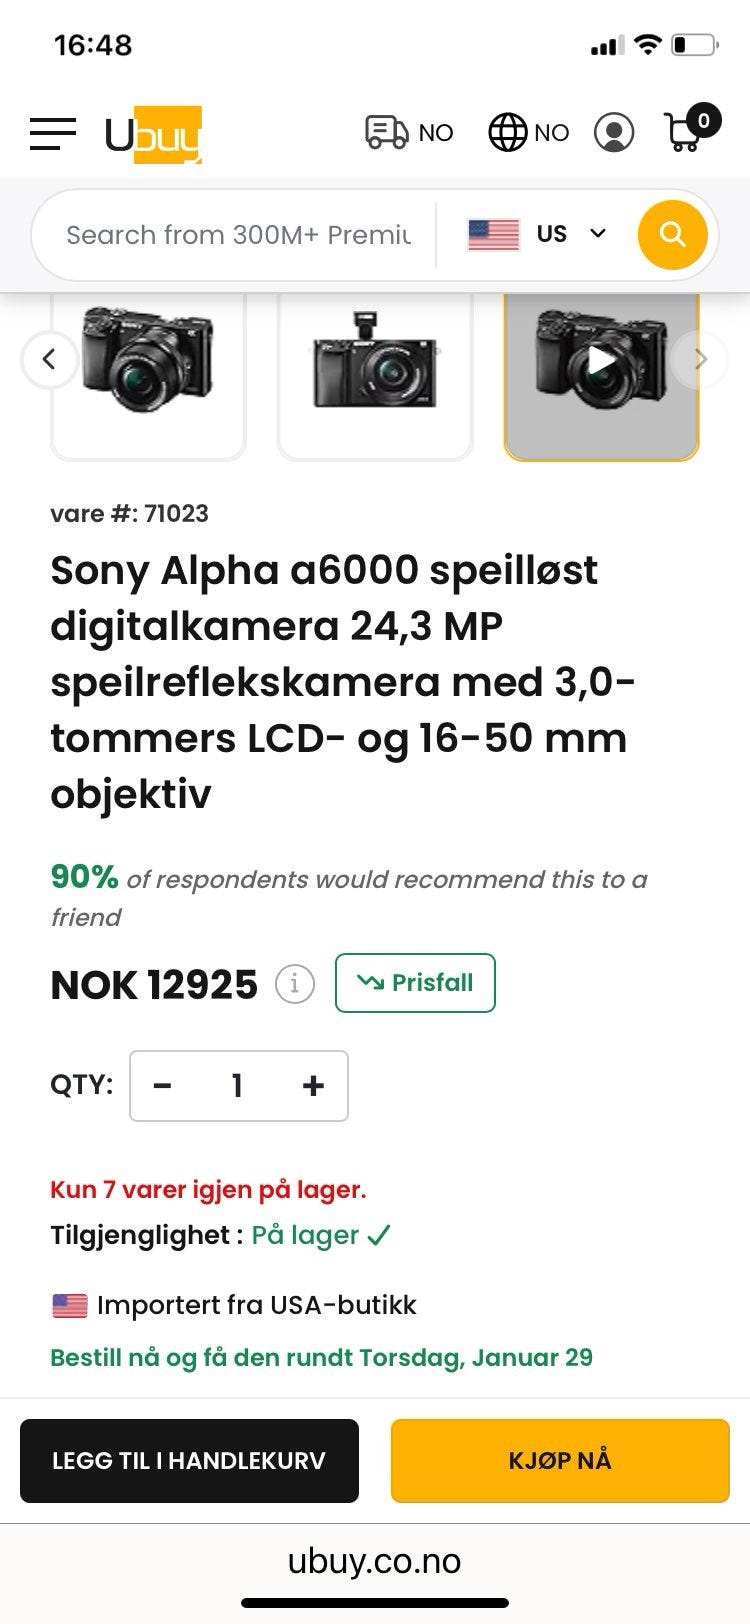
Task: Go to previous product image arrow
Action: click(49, 358)
